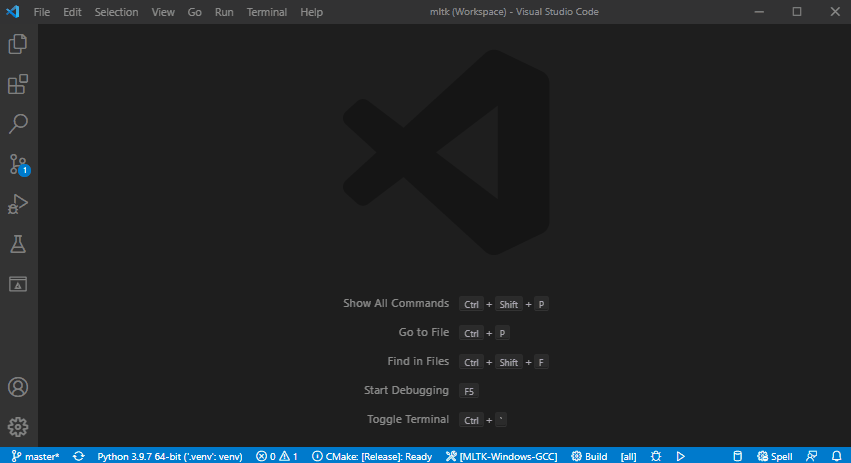Click the synchronize changes icon in status bar
This screenshot has height=463, width=851.
tap(78, 456)
